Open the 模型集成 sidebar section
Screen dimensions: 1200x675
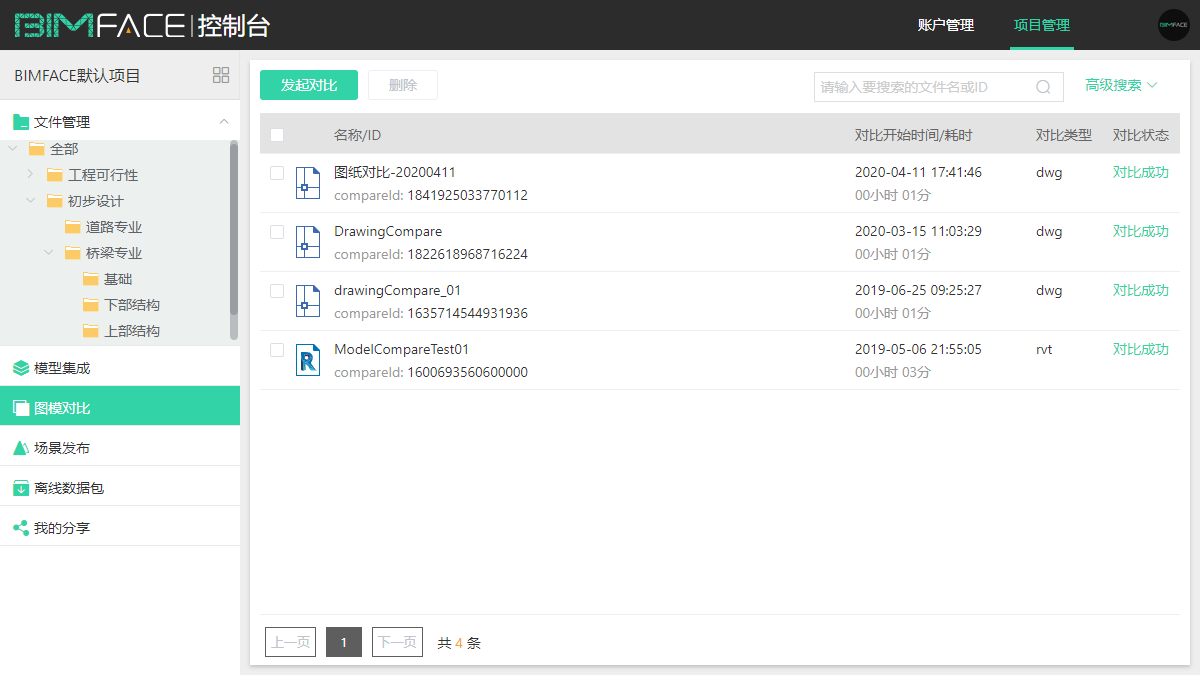click(x=62, y=368)
